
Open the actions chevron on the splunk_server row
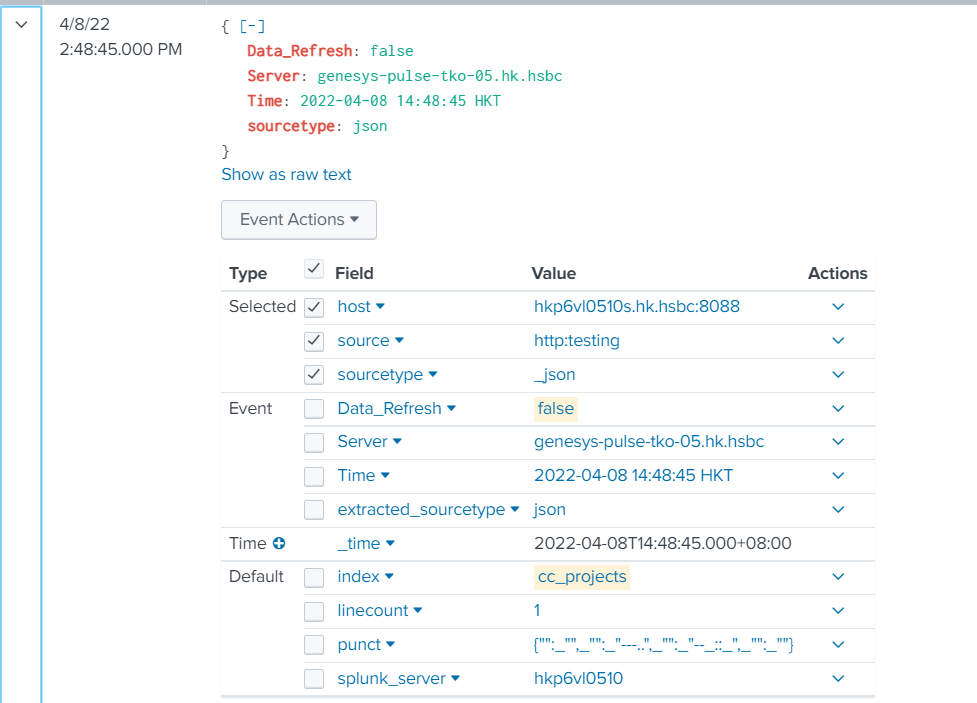[838, 678]
